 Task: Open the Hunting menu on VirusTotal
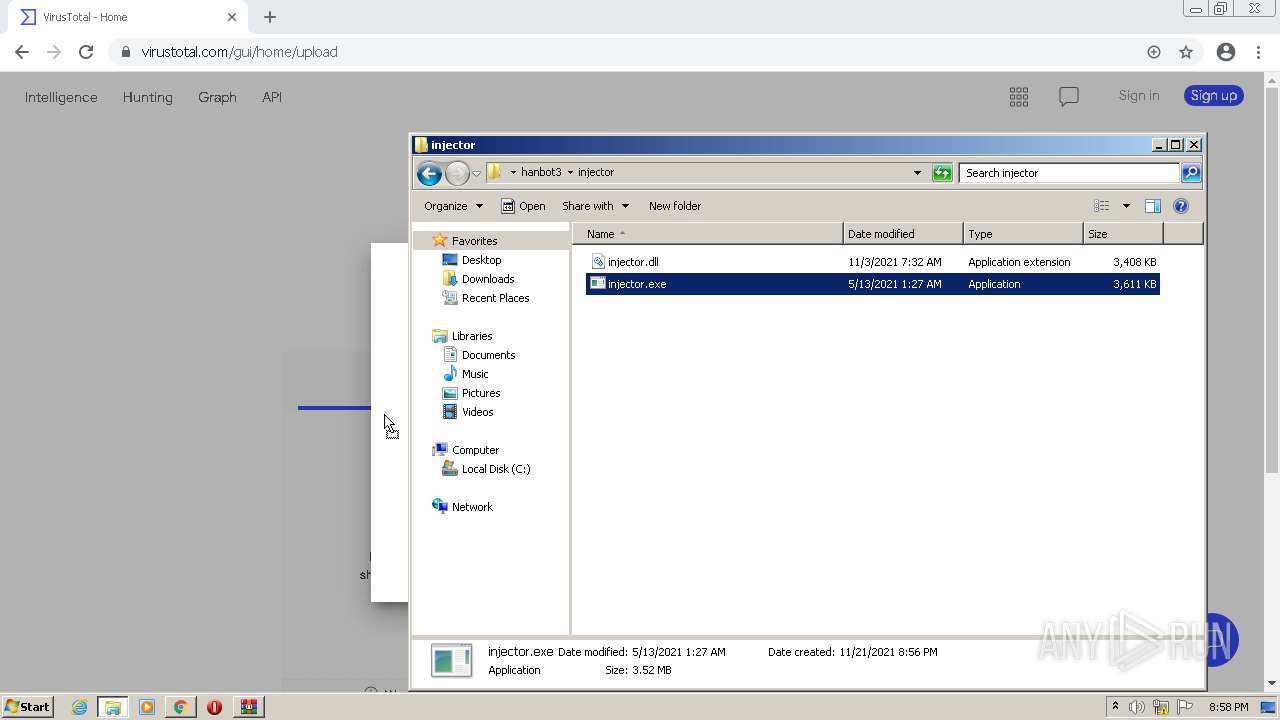pyautogui.click(x=147, y=97)
